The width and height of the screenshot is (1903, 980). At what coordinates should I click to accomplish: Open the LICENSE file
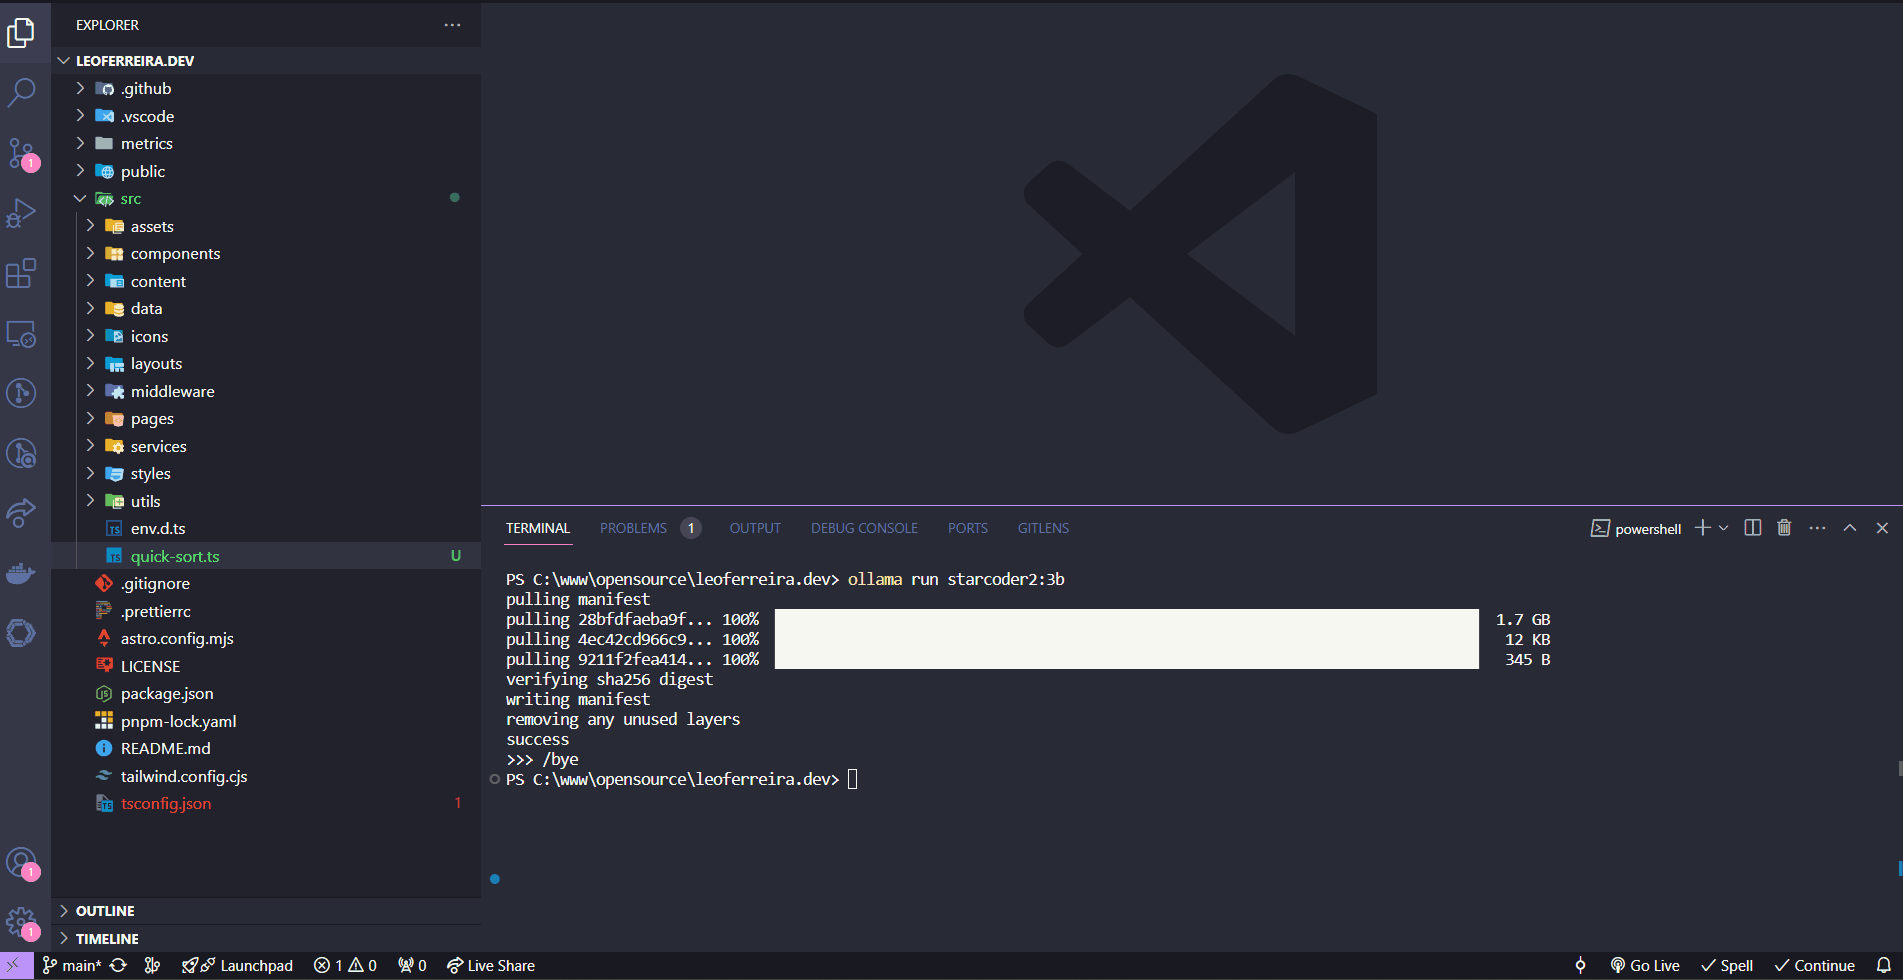pyautogui.click(x=266, y=666)
